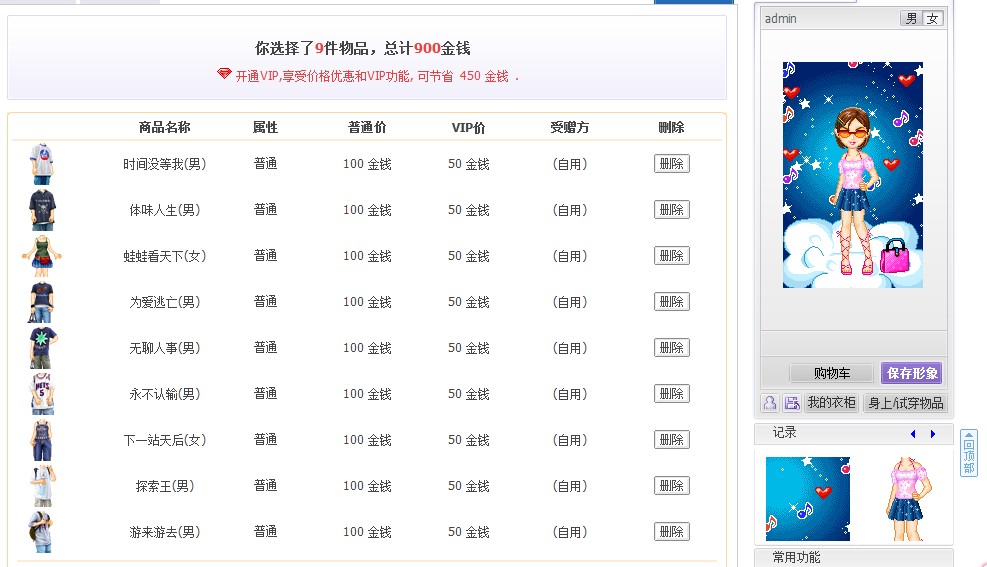The width and height of the screenshot is (987, 567).
Task: Switch avatar gender to 女
Action: pos(933,18)
